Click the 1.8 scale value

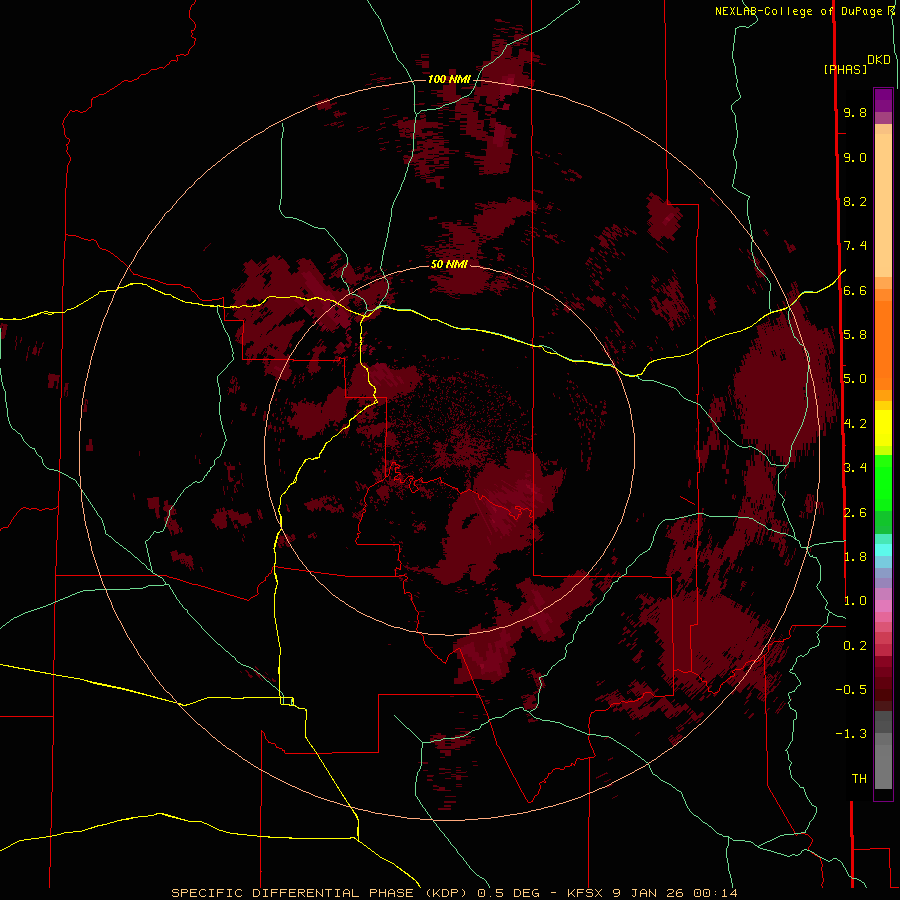click(x=855, y=557)
